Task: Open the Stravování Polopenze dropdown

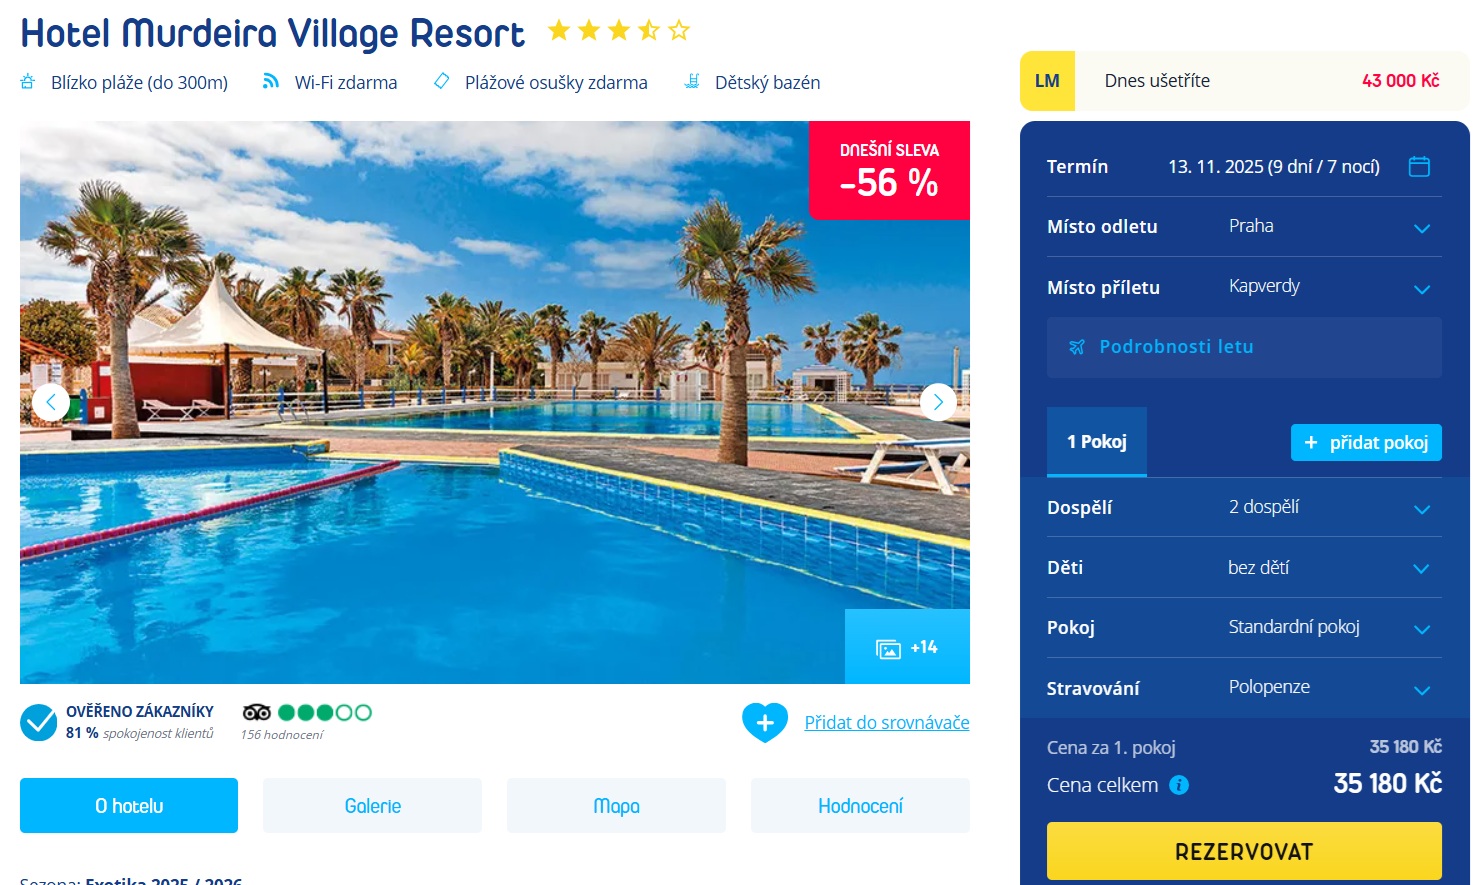Action: (x=1244, y=688)
